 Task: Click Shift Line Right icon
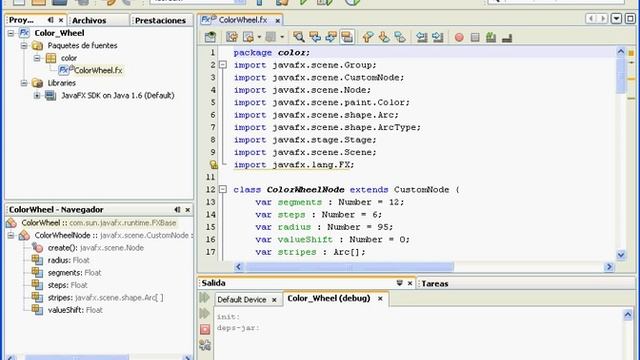point(438,37)
